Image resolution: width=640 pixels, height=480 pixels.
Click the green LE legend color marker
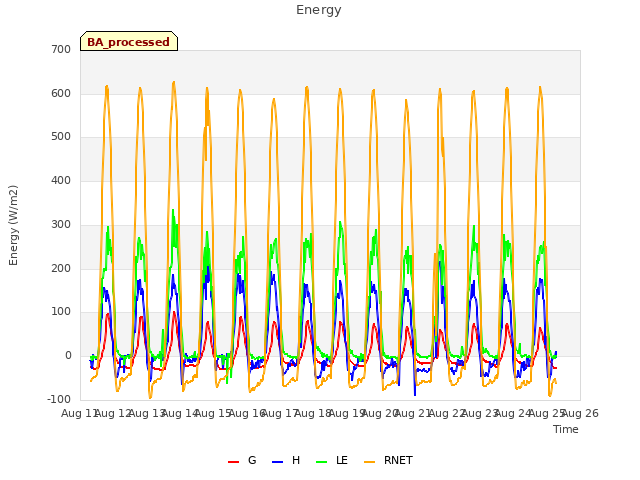click(x=322, y=462)
